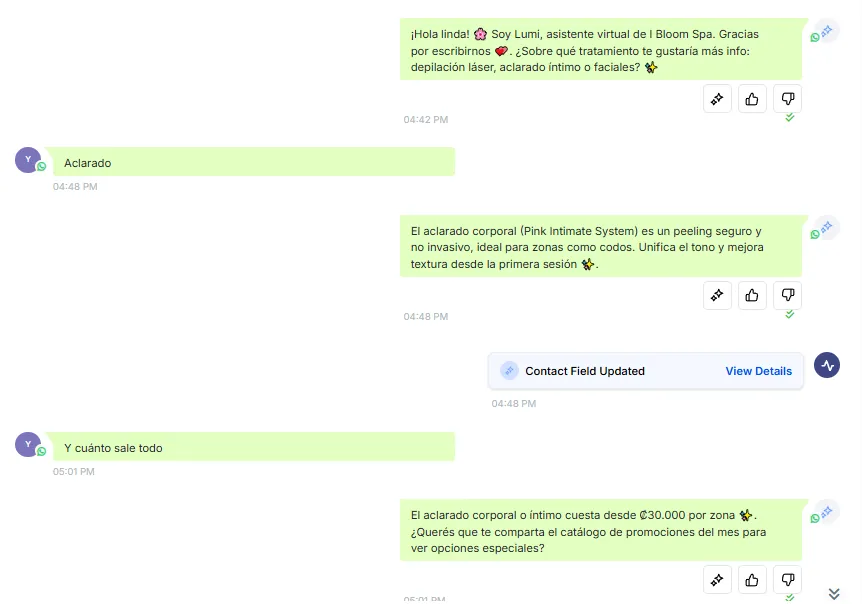
Task: Click AI bot badge beside the price message
Action: (825, 513)
